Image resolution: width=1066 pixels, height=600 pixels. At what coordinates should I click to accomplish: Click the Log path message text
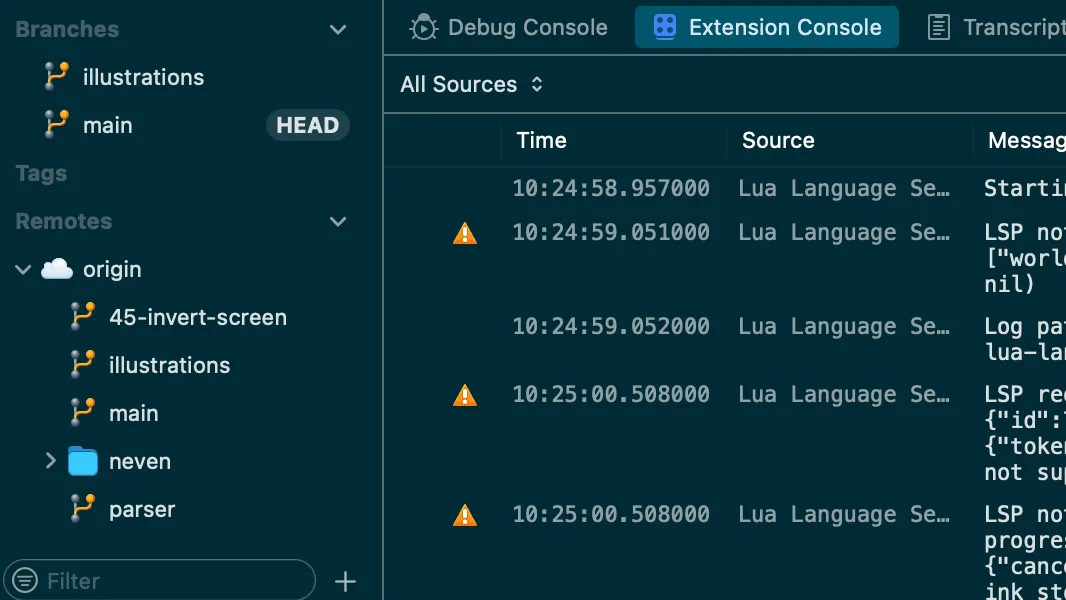coord(1025,339)
